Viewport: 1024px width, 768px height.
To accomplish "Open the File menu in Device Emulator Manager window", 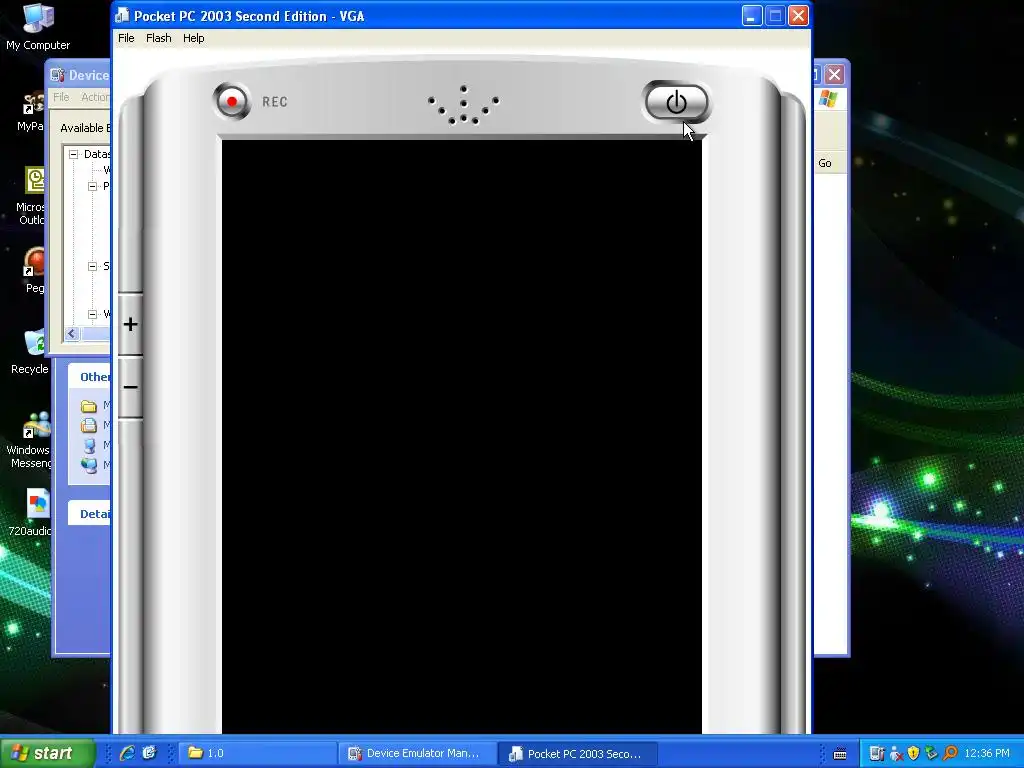I will point(61,97).
